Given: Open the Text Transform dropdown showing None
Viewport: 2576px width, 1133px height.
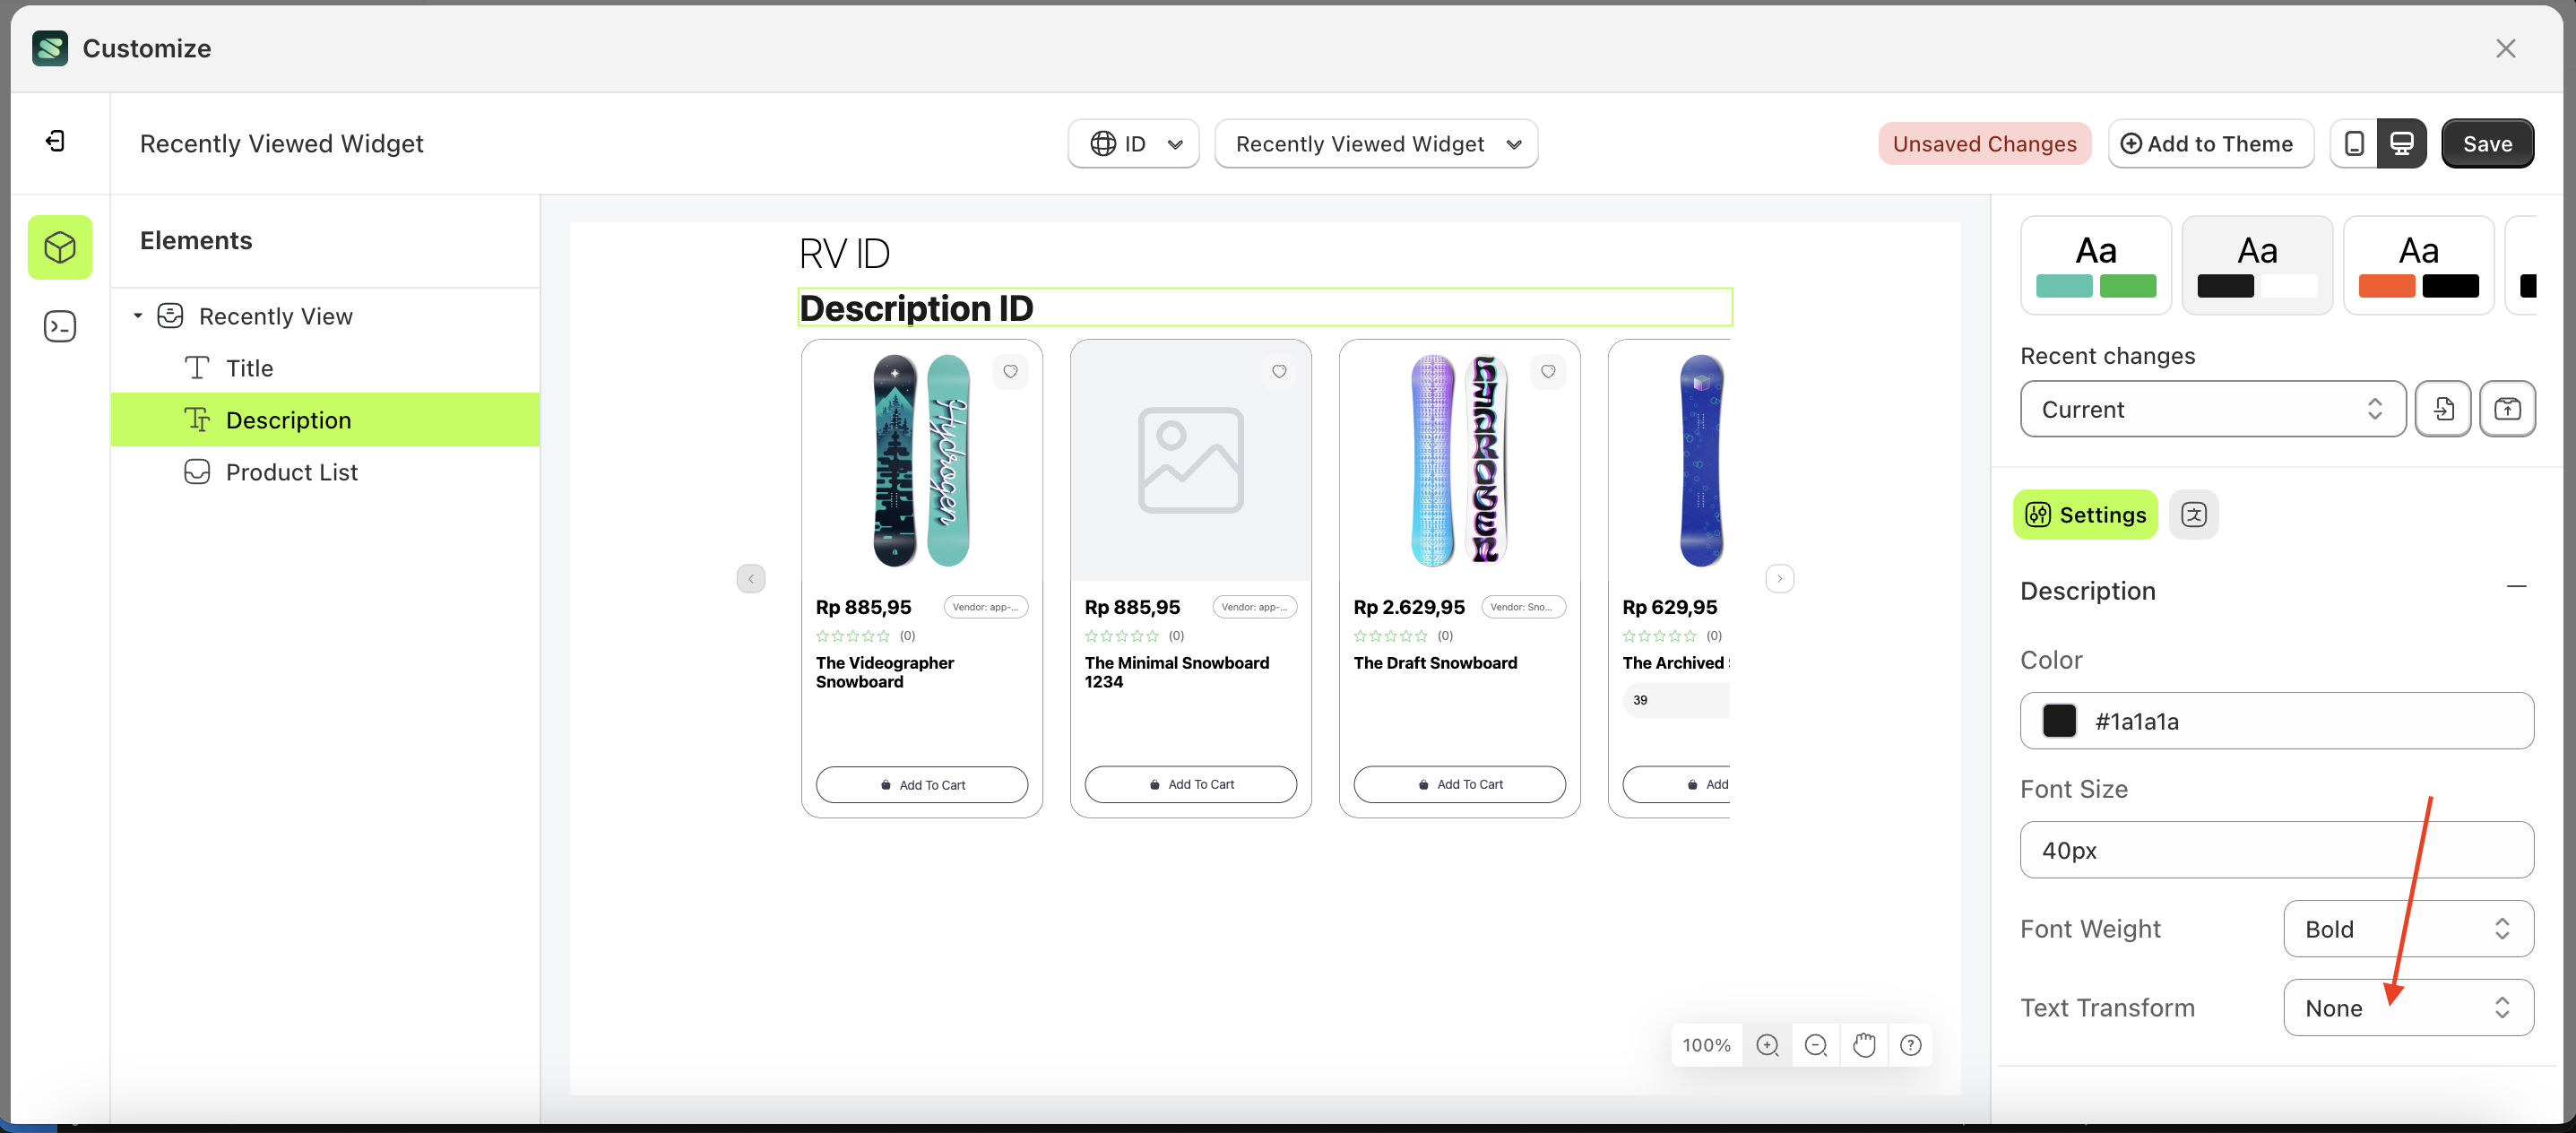Looking at the screenshot, I should 2408,1007.
